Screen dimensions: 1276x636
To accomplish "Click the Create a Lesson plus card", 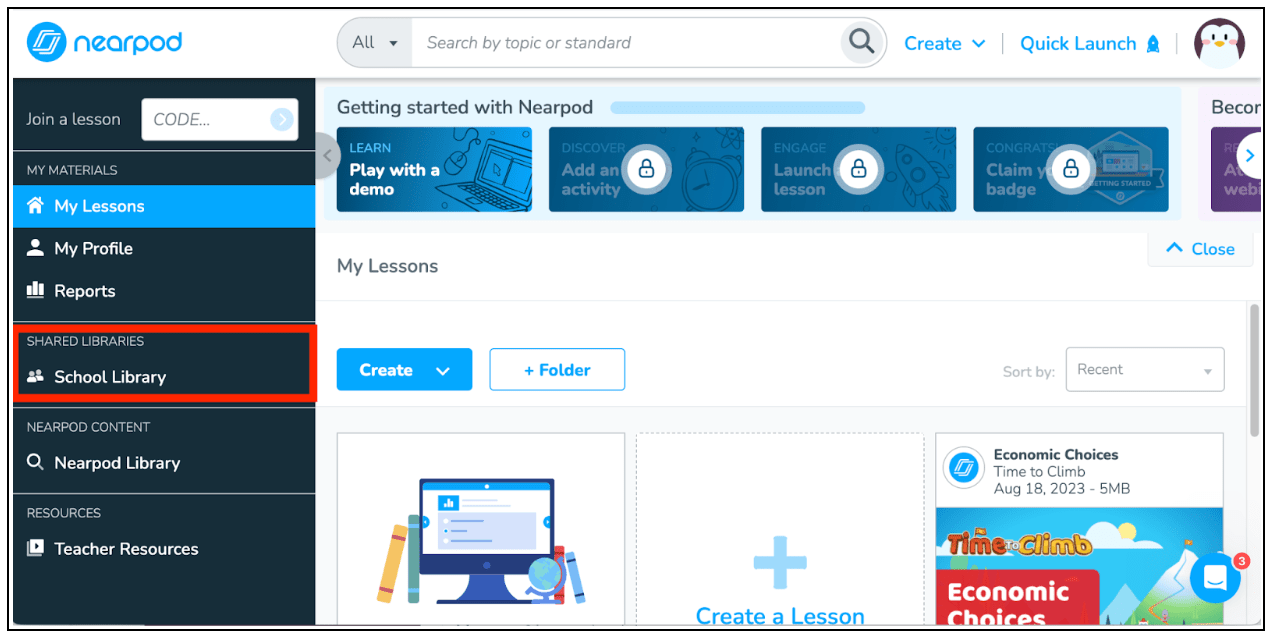I will pos(780,530).
